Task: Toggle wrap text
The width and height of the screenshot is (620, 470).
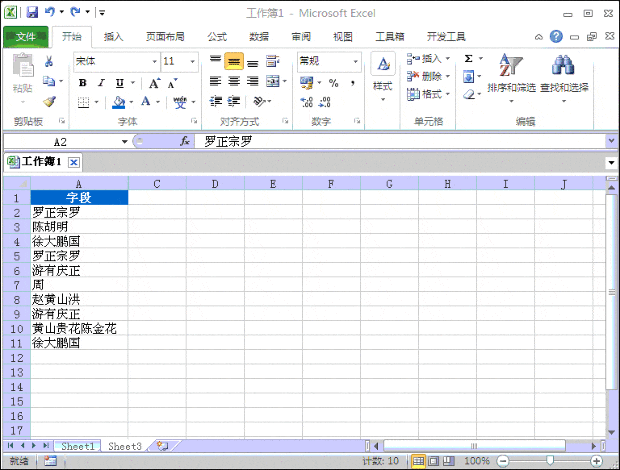Action: 272,61
